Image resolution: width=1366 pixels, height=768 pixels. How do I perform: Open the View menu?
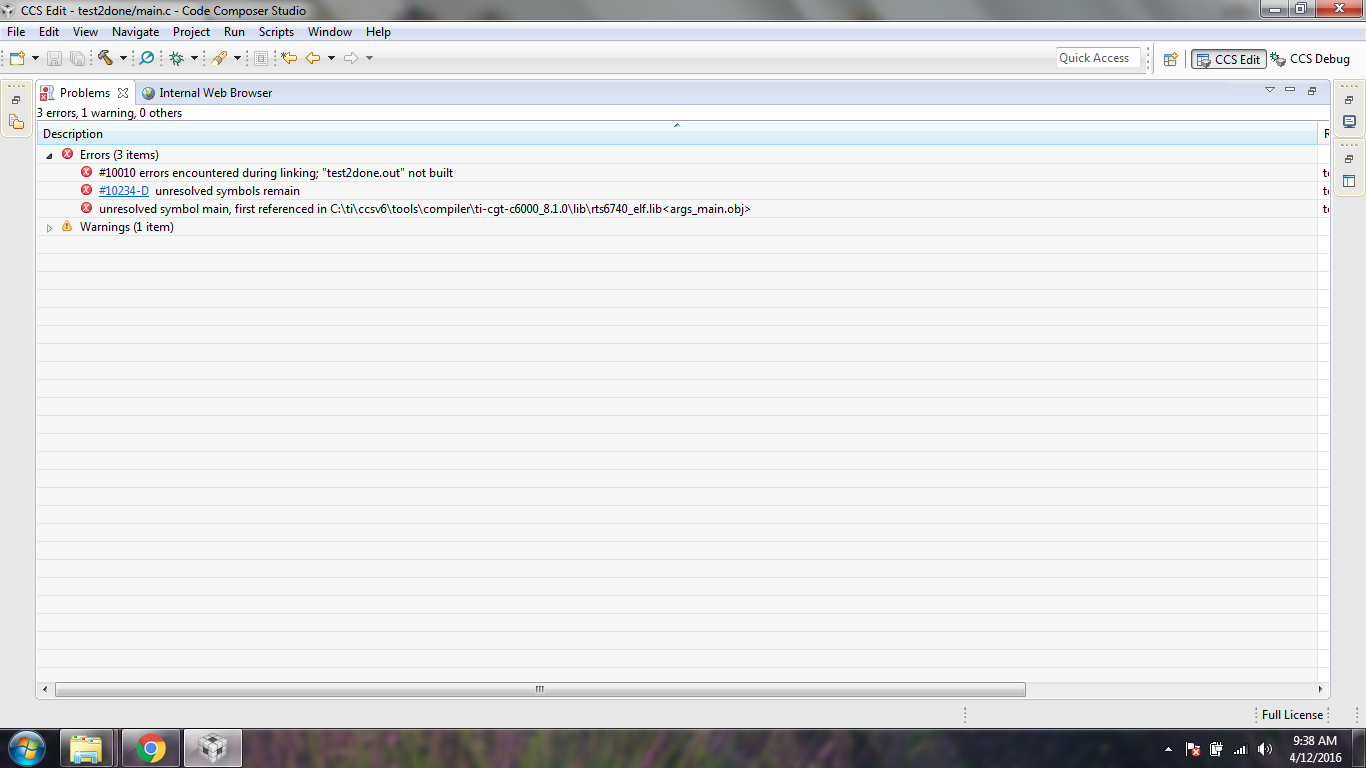tap(85, 32)
